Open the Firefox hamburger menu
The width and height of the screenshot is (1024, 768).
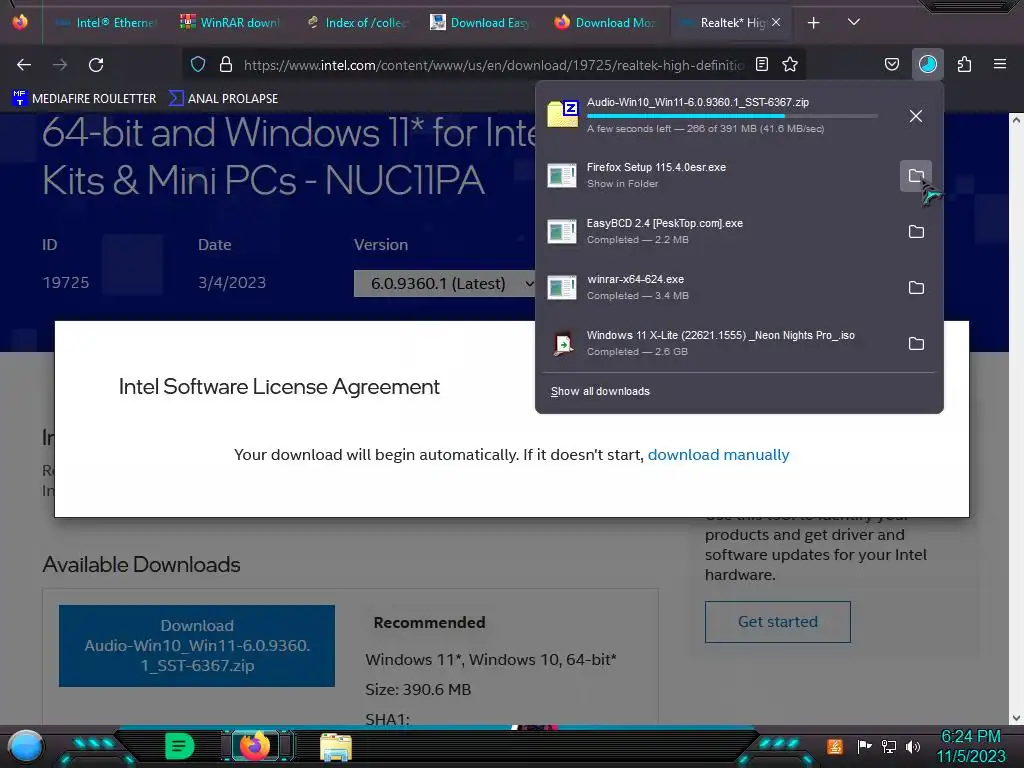[1000, 65]
